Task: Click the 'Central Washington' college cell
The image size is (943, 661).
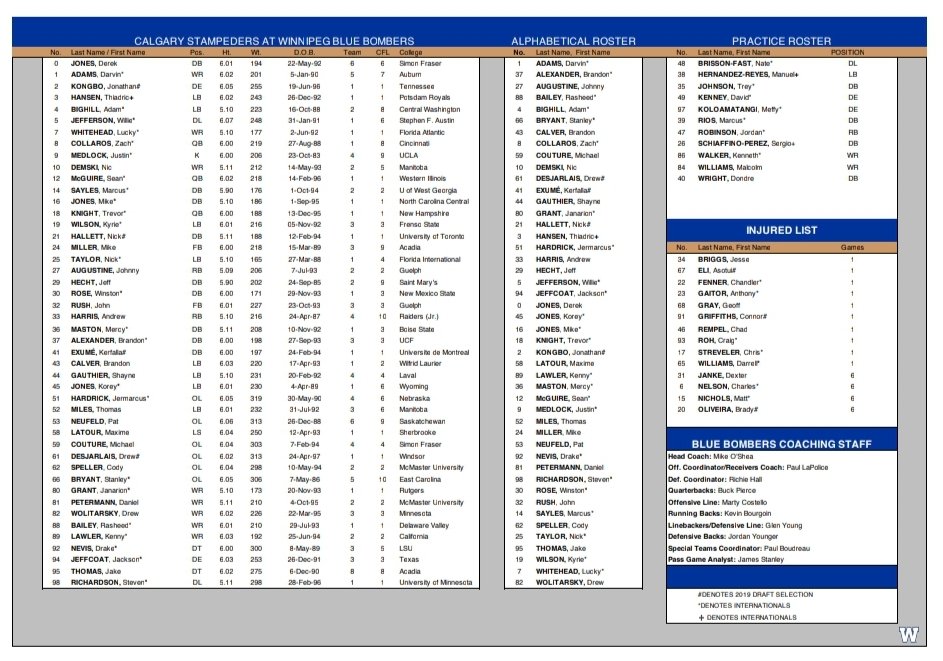Action: click(429, 109)
